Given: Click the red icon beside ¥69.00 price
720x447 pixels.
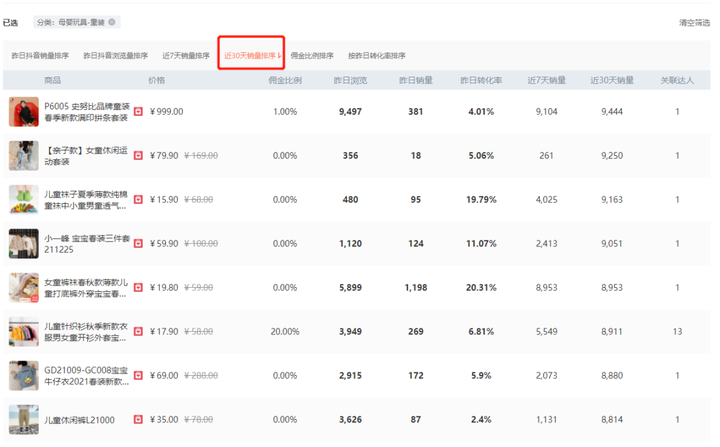Looking at the screenshot, I should coord(138,376).
